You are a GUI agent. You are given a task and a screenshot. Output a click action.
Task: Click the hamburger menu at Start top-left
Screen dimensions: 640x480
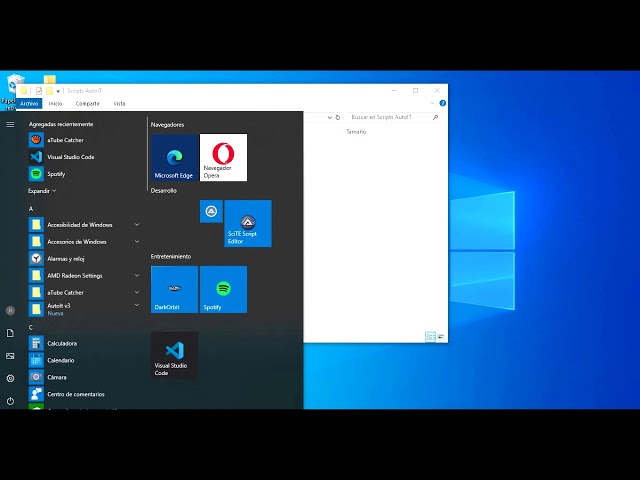[10, 124]
